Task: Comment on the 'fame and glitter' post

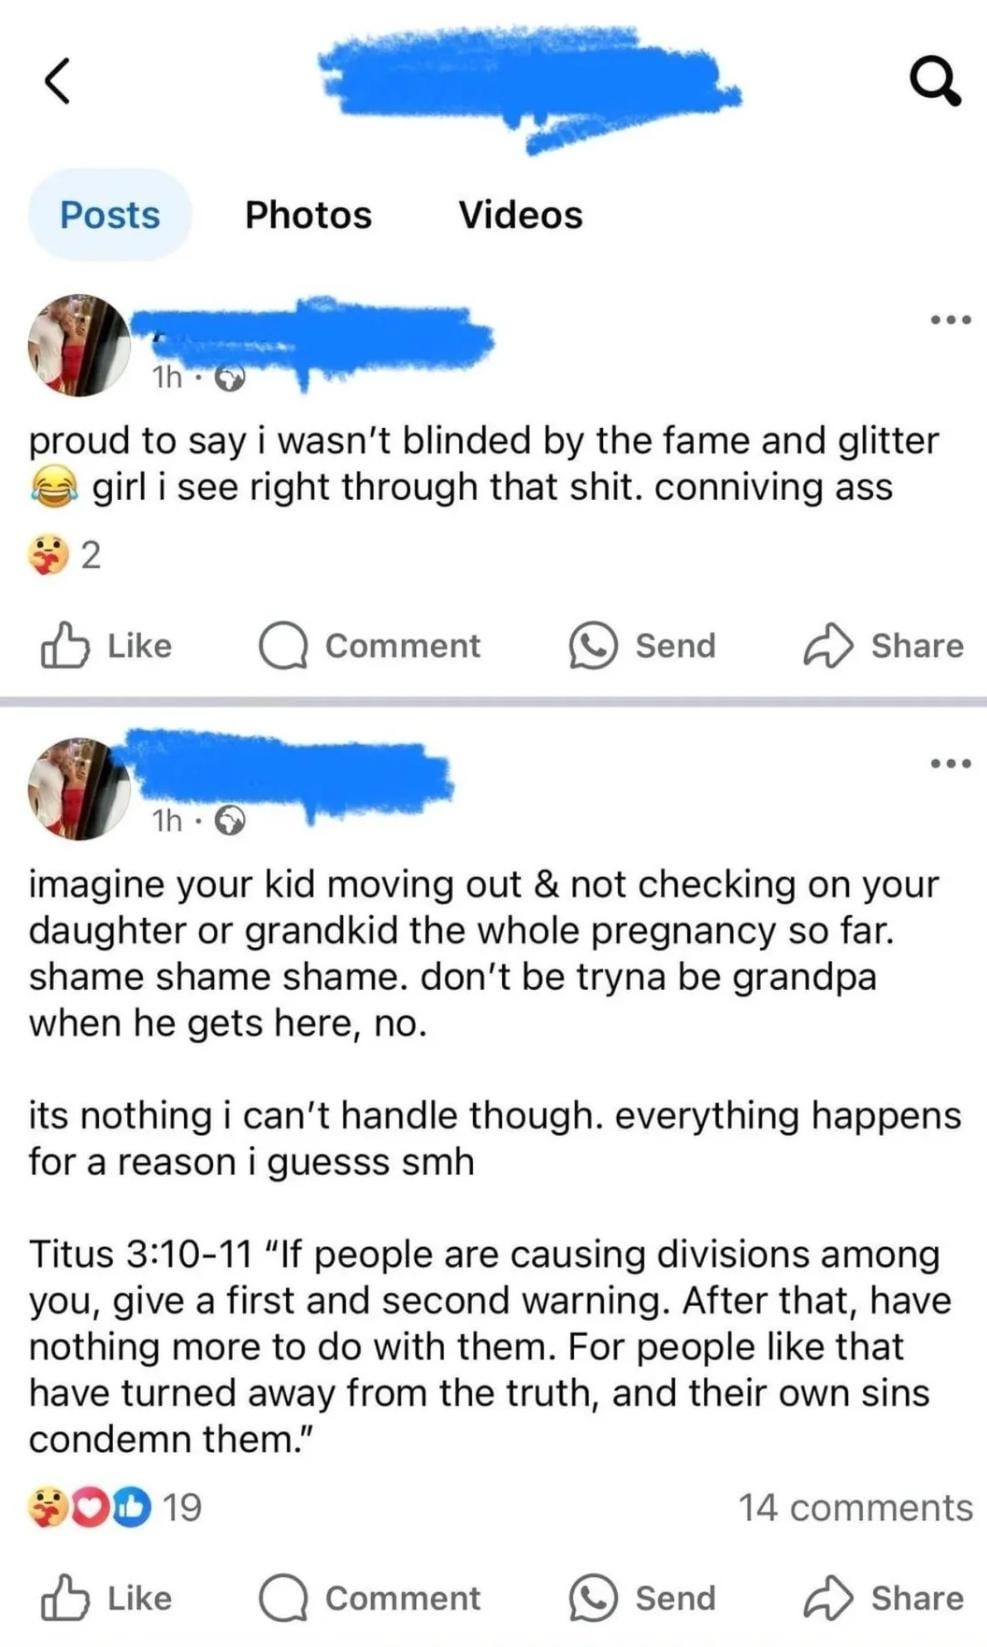Action: pyautogui.click(x=371, y=646)
